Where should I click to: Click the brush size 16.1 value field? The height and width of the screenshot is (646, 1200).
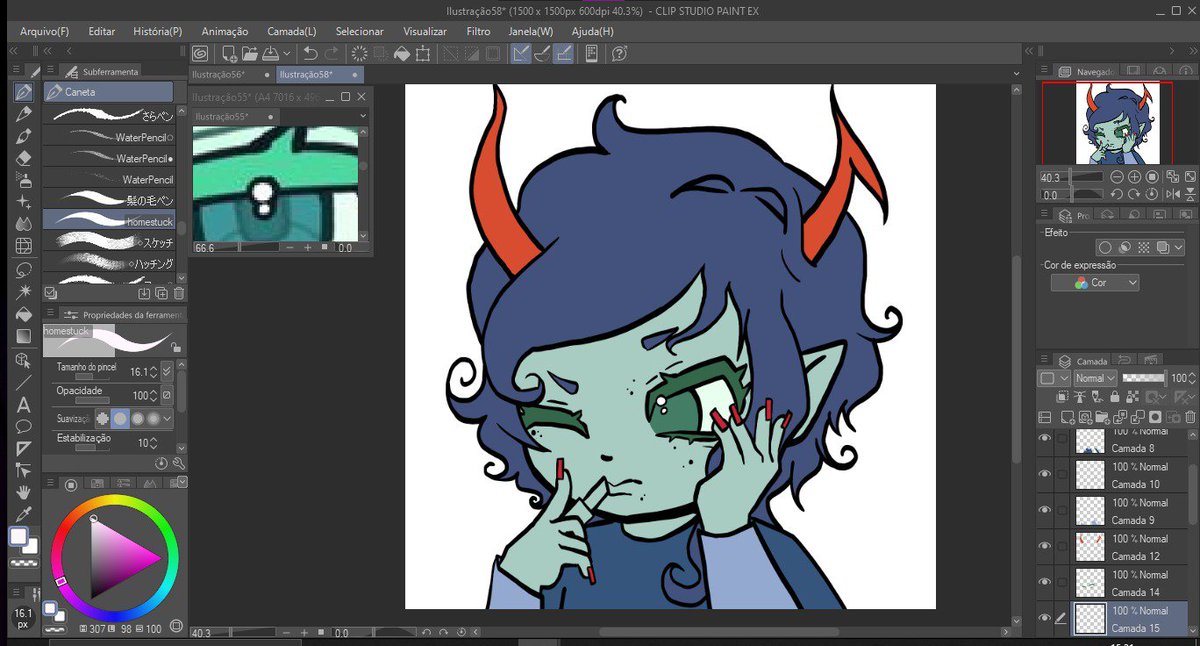point(138,370)
